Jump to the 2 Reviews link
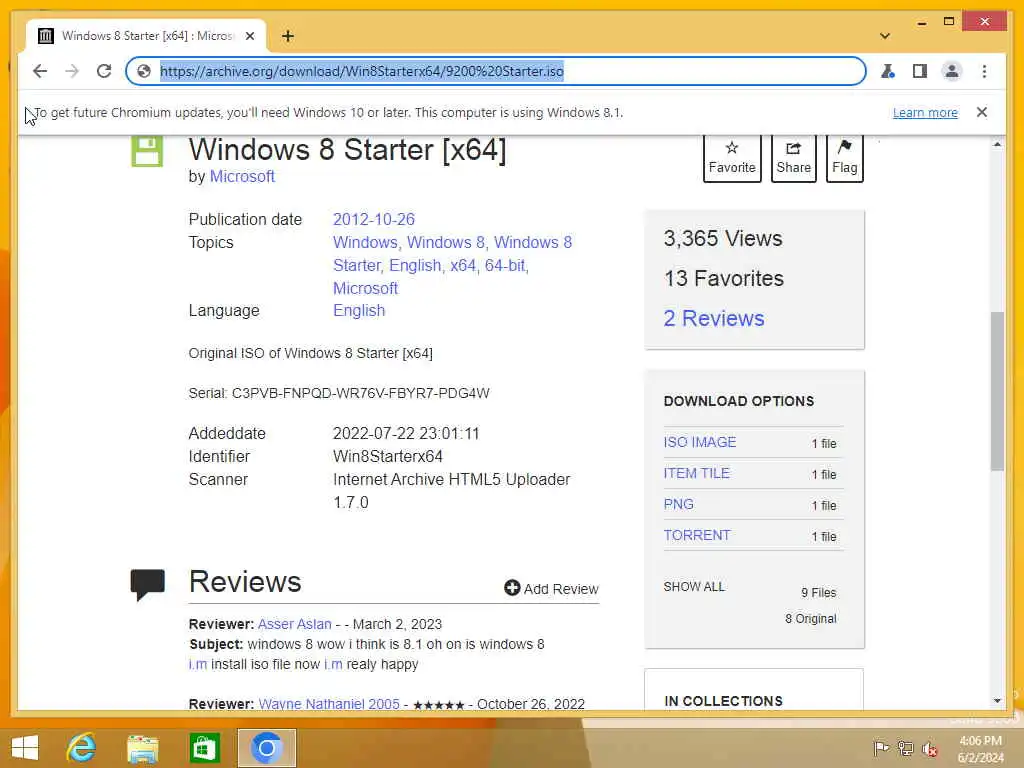 pyautogui.click(x=713, y=318)
